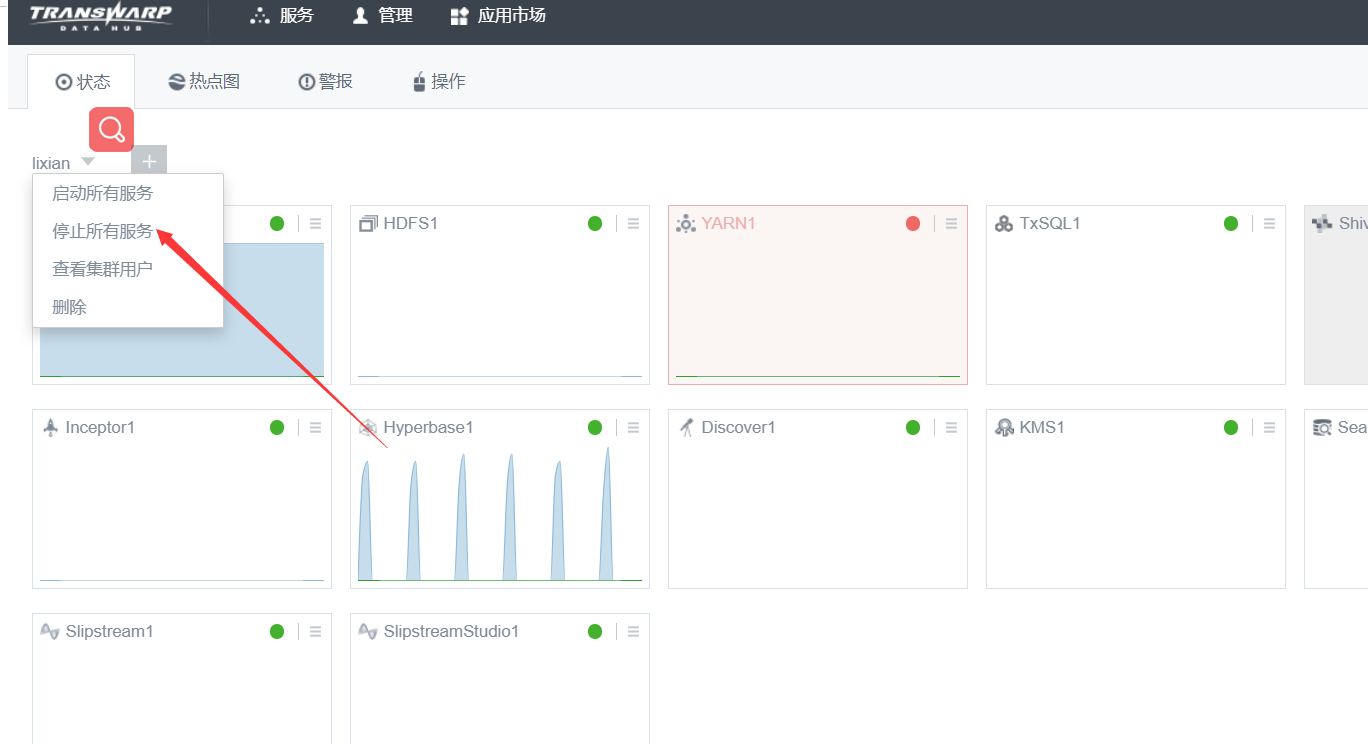1368x744 pixels.
Task: Switch to the 热点图 tab
Action: [204, 82]
